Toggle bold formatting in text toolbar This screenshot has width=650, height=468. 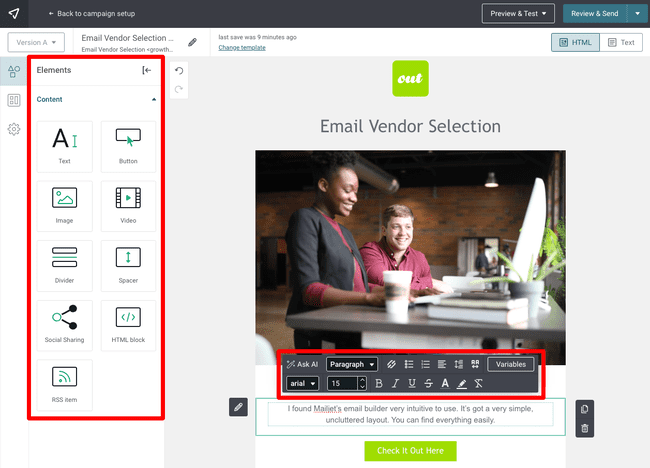pos(378,383)
